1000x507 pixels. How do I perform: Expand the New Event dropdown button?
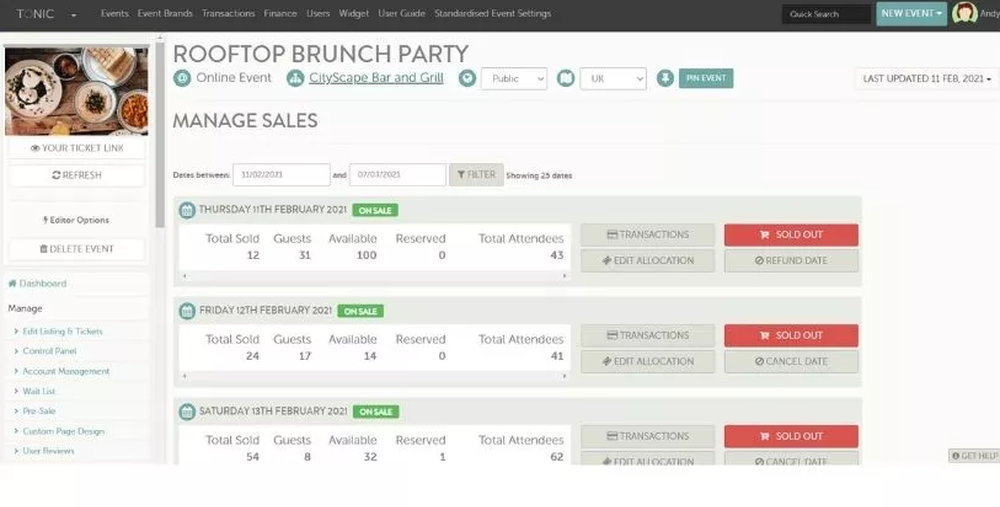[911, 14]
